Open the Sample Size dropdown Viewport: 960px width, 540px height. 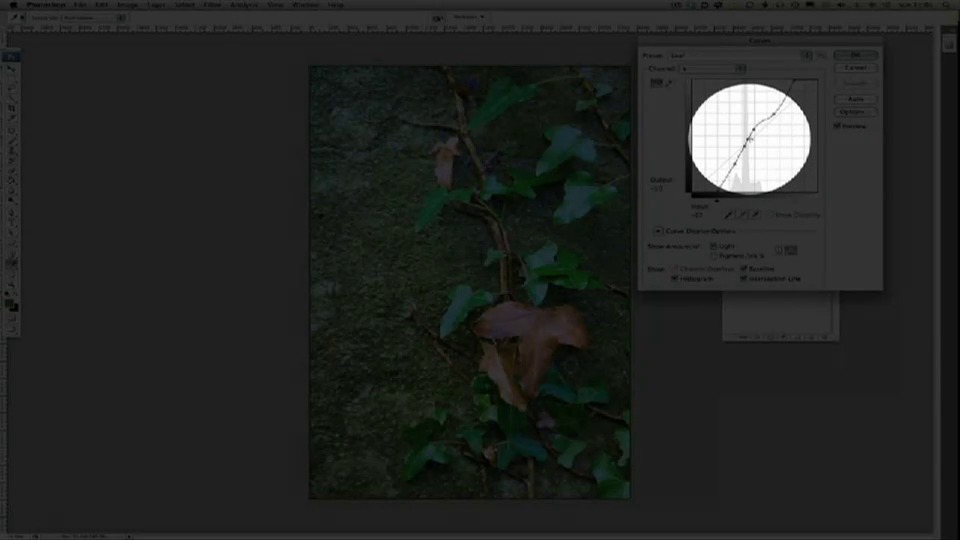click(93, 18)
